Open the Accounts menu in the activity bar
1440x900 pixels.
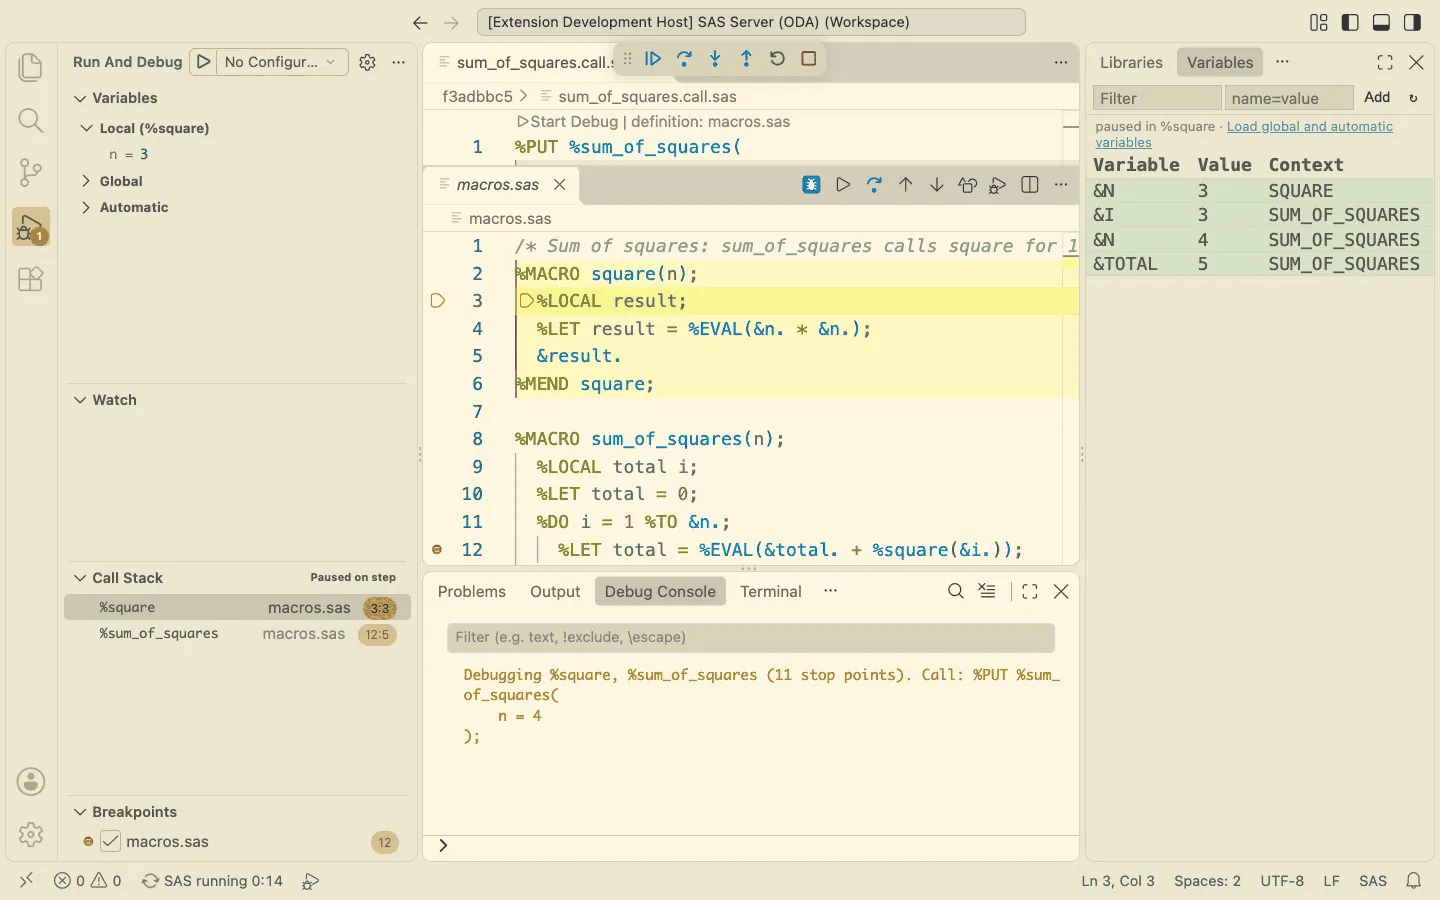tap(31, 782)
